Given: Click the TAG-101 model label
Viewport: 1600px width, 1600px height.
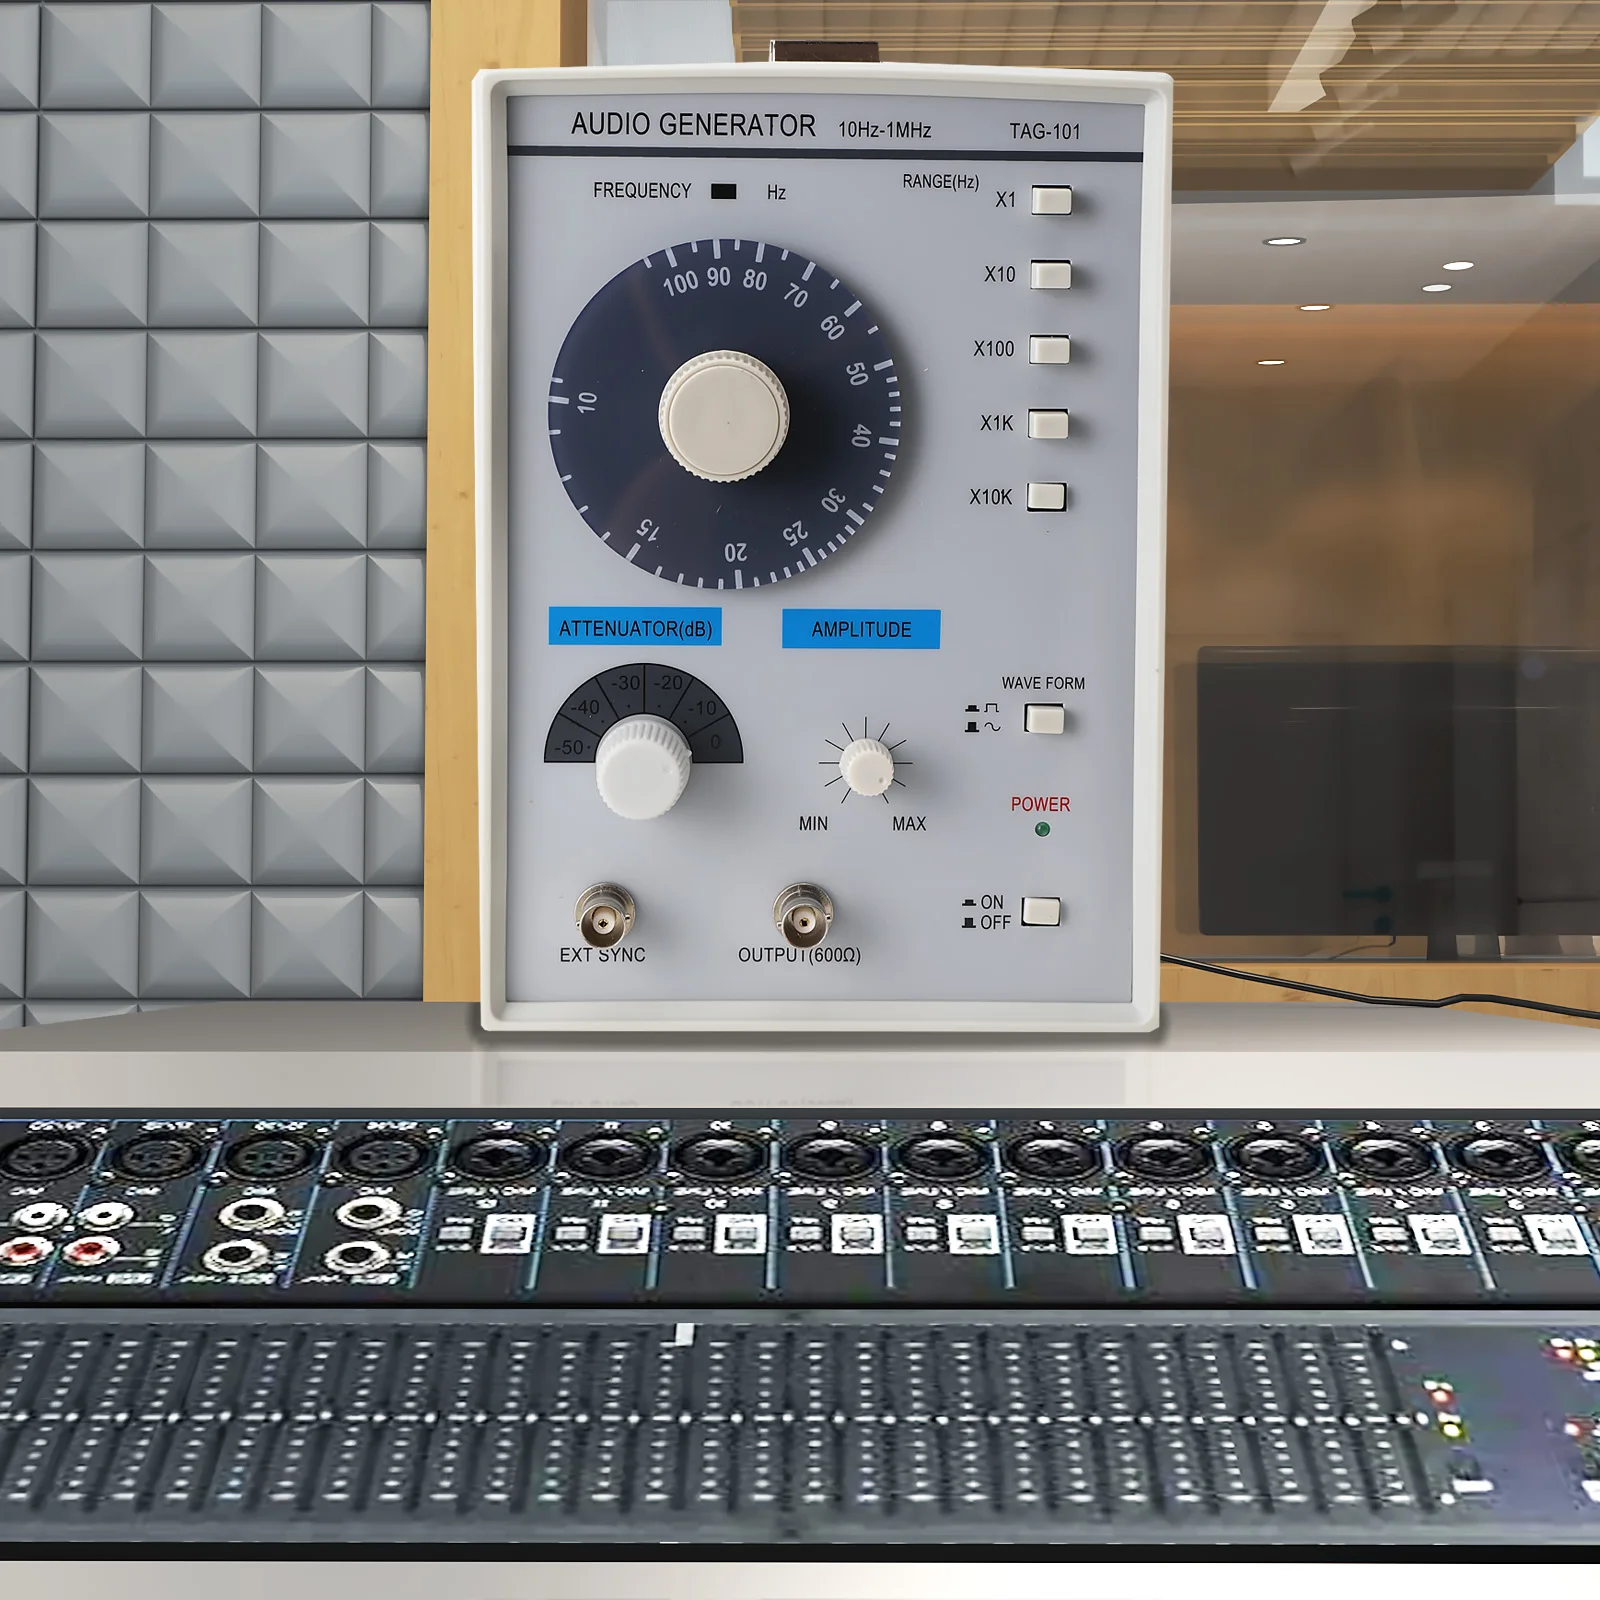Looking at the screenshot, I should click(x=1044, y=131).
